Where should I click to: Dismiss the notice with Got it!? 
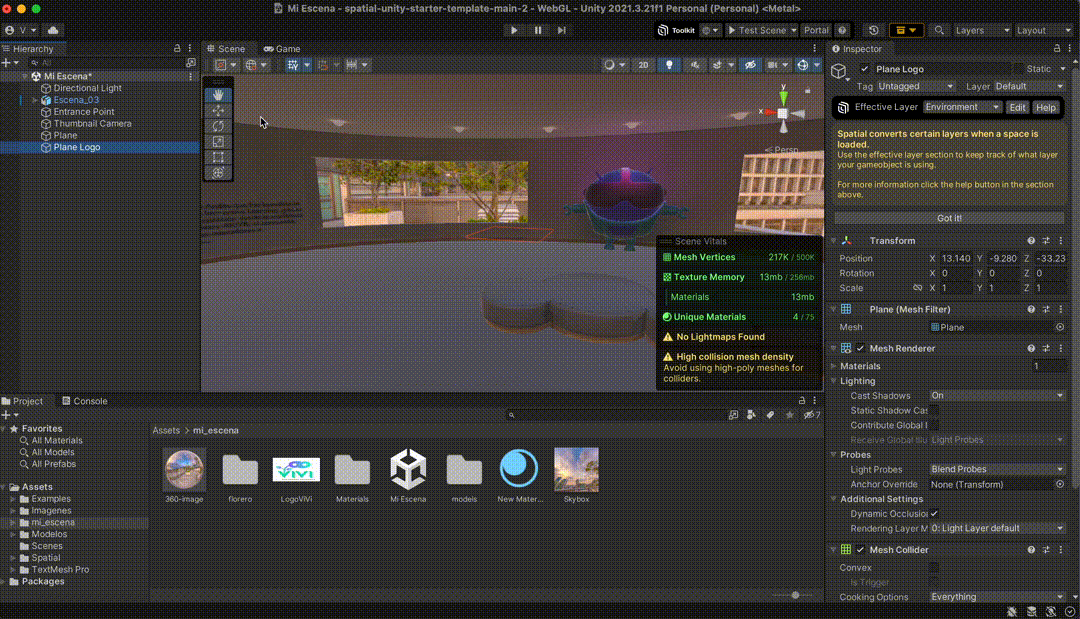click(949, 218)
